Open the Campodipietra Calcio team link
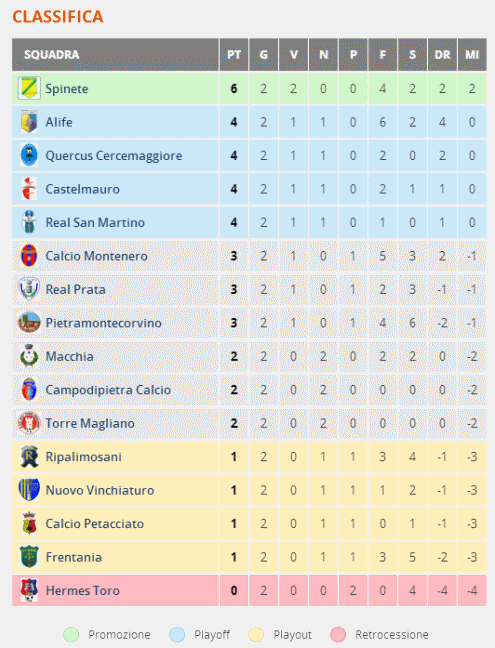This screenshot has height=648, width=495. (108, 390)
